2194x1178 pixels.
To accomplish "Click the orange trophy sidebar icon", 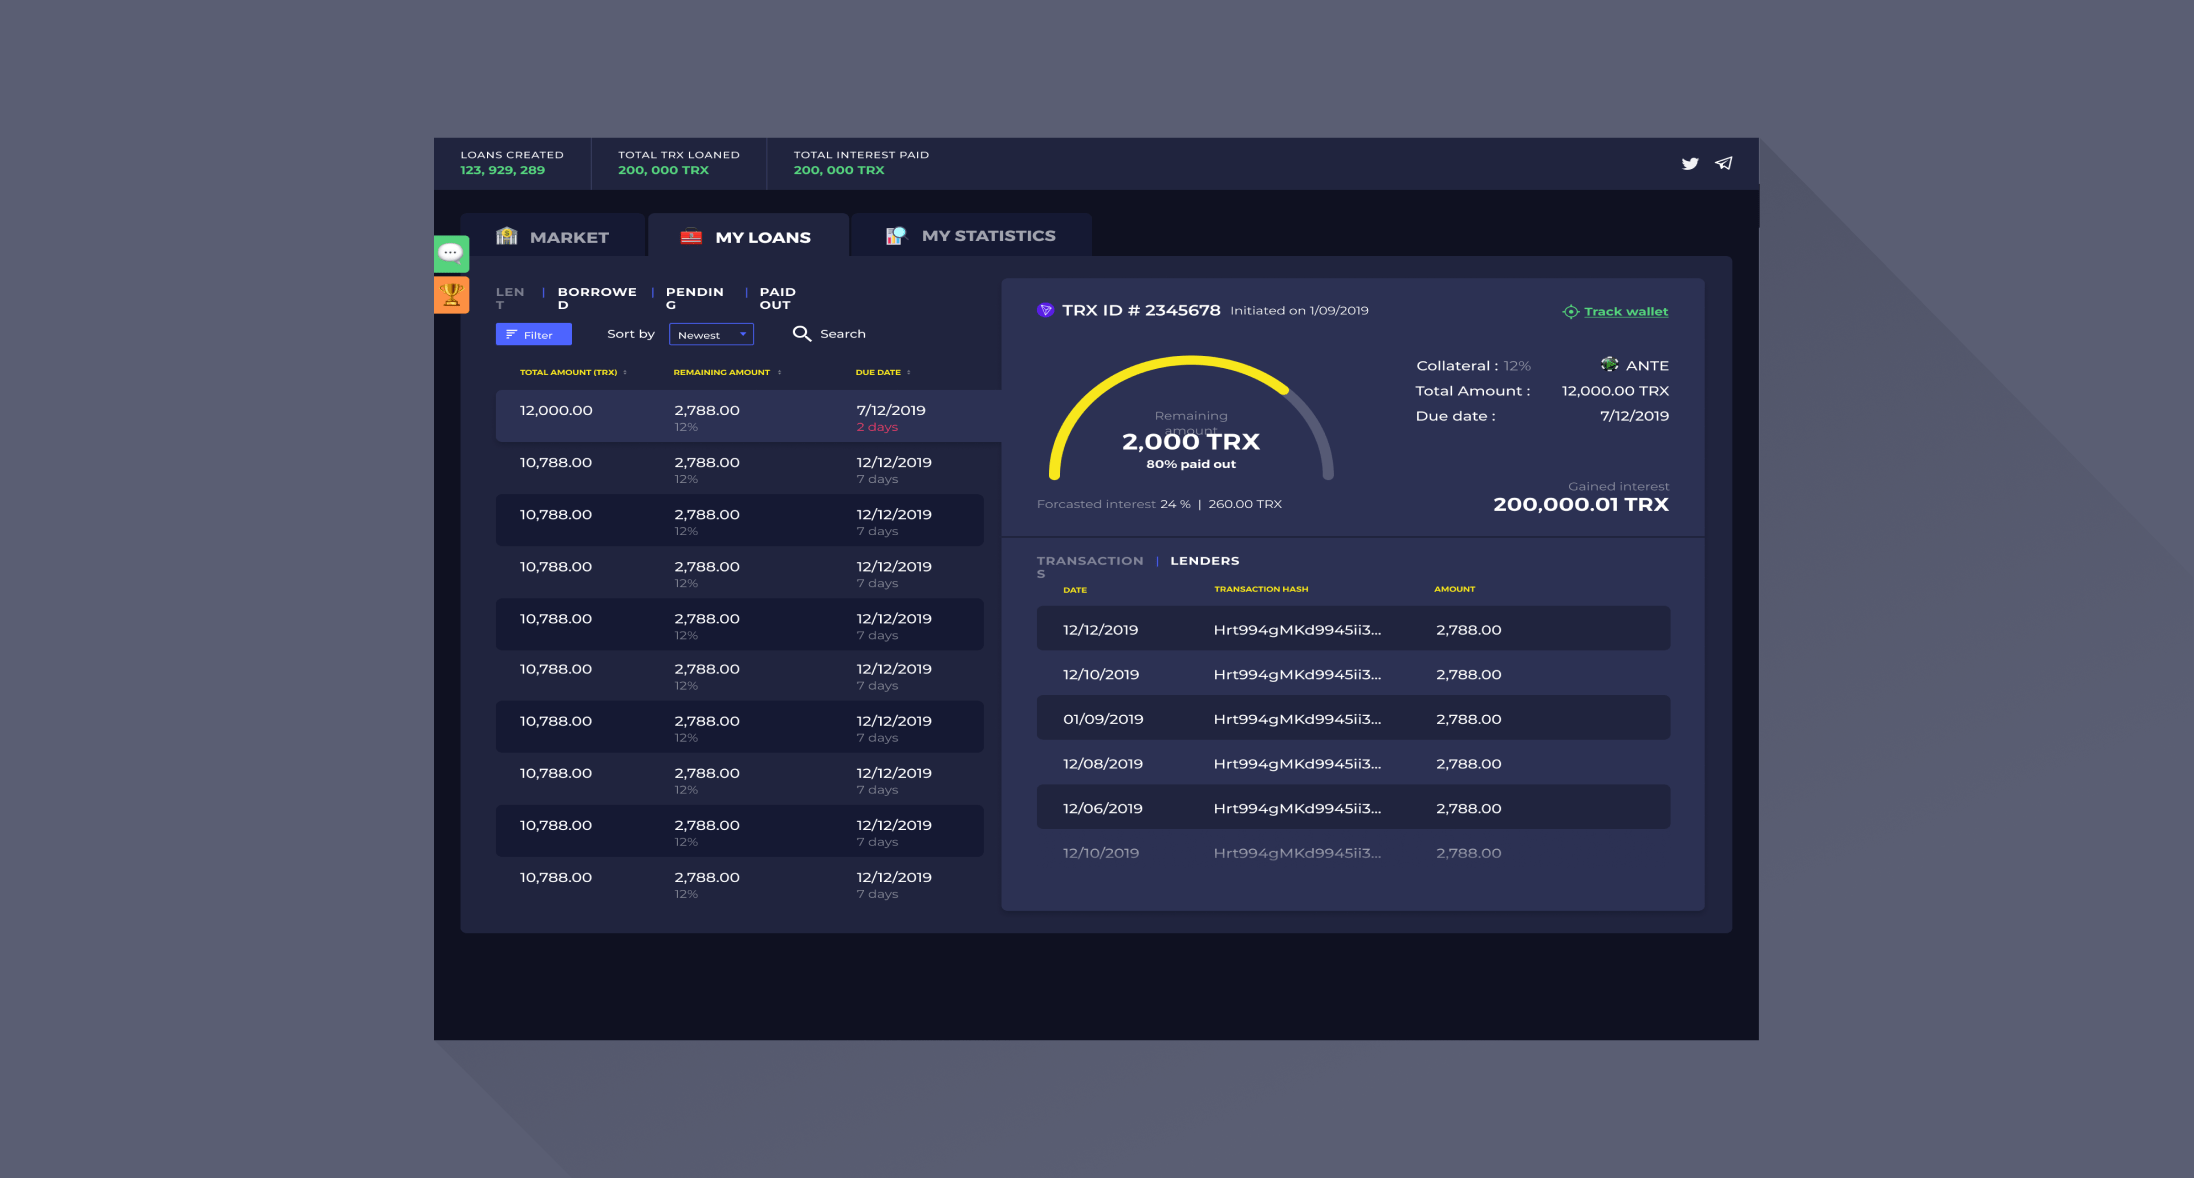I will pos(451,294).
